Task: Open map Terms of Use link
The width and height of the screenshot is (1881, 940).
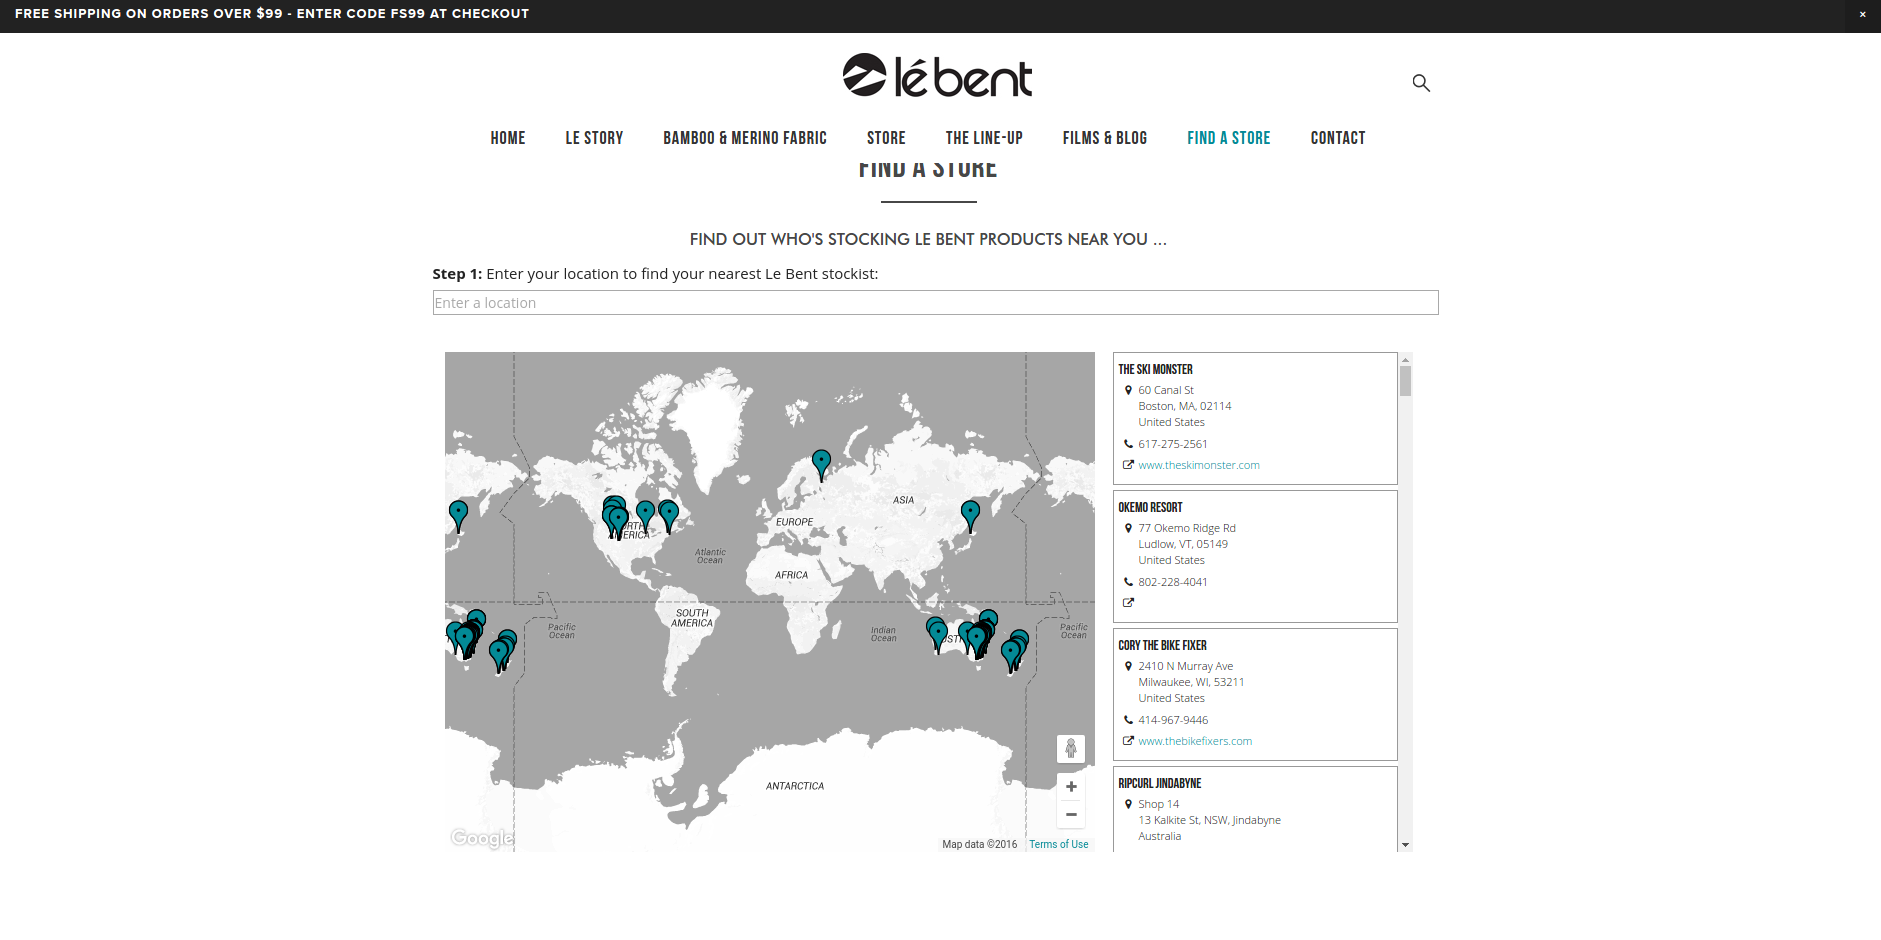Action: tap(1058, 844)
